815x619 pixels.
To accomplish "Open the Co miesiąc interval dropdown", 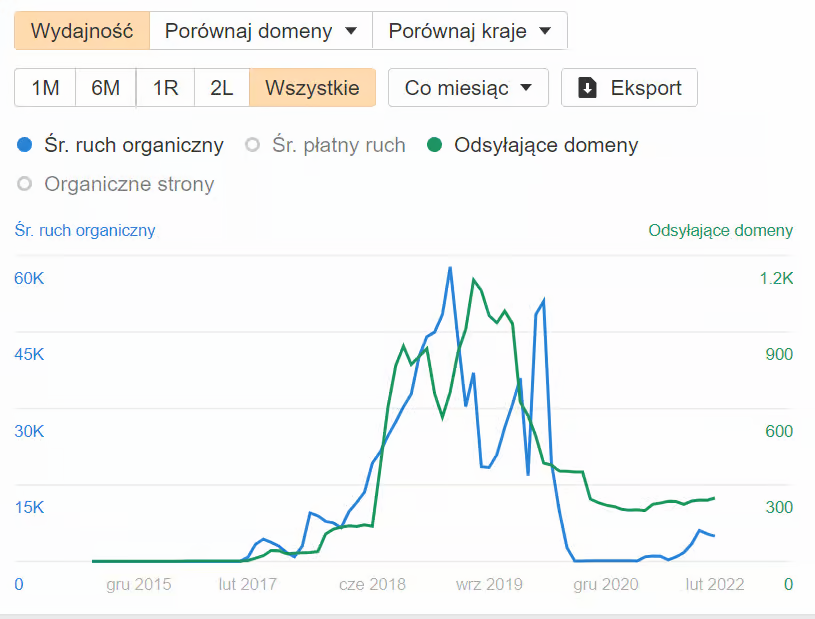I will click(x=467, y=87).
